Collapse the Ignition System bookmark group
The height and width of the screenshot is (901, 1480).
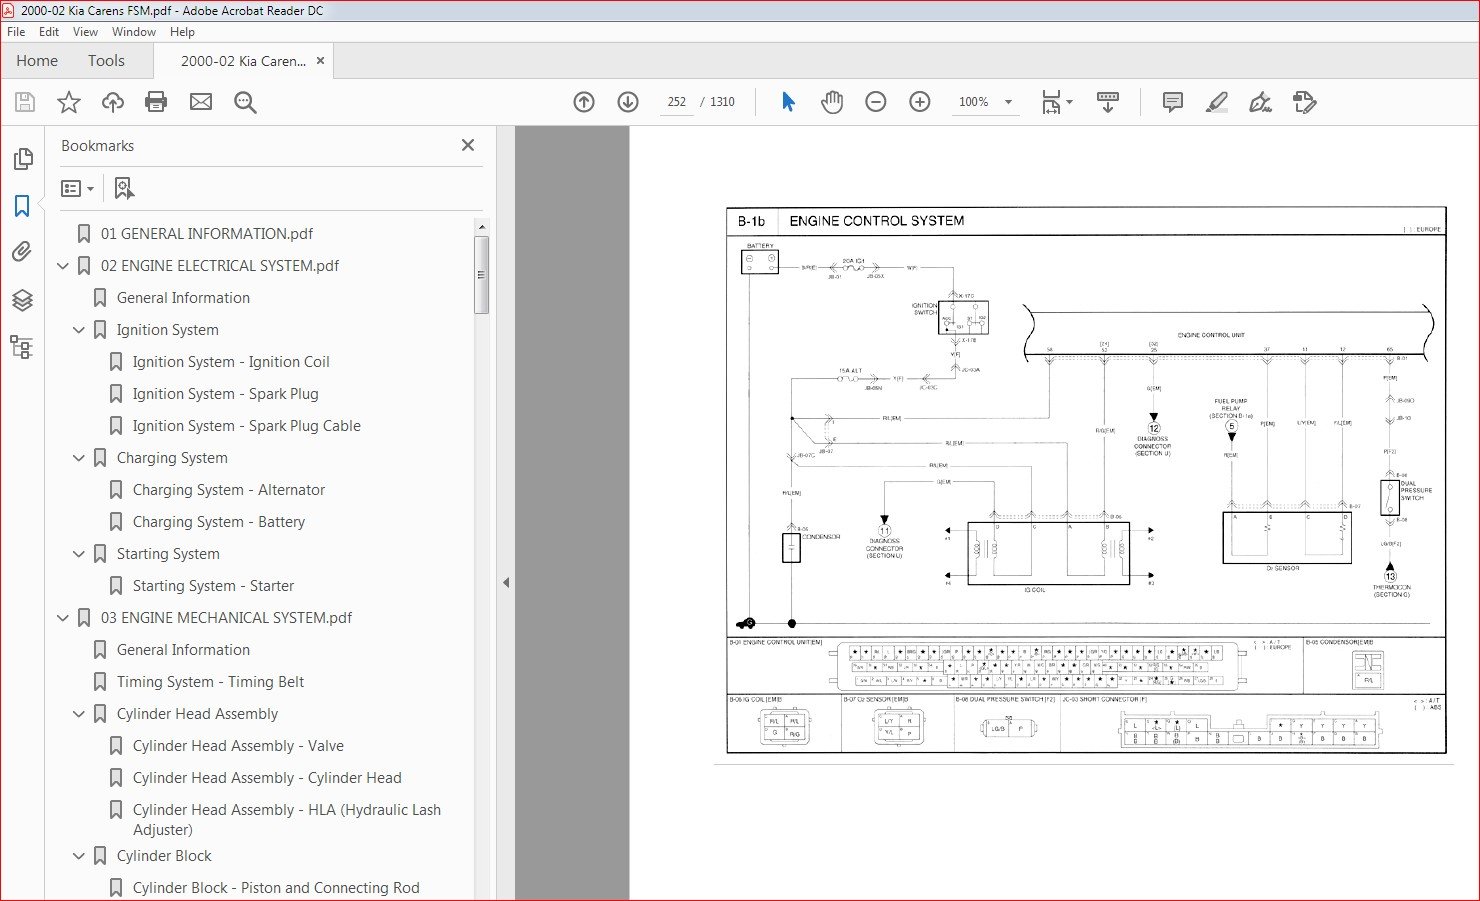(x=79, y=330)
